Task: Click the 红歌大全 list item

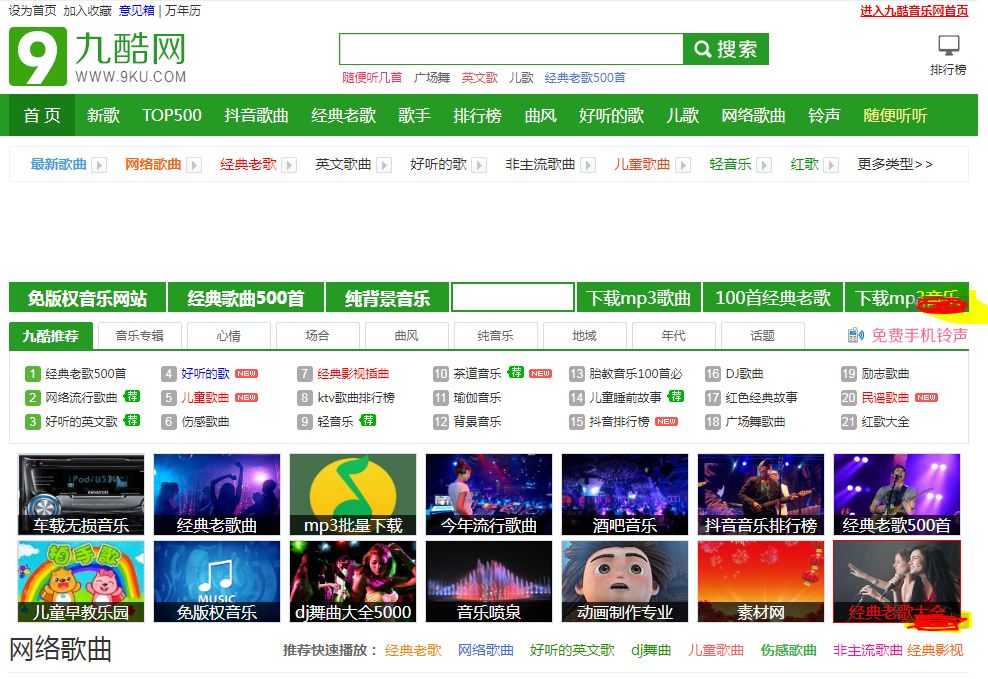Action: pos(885,421)
